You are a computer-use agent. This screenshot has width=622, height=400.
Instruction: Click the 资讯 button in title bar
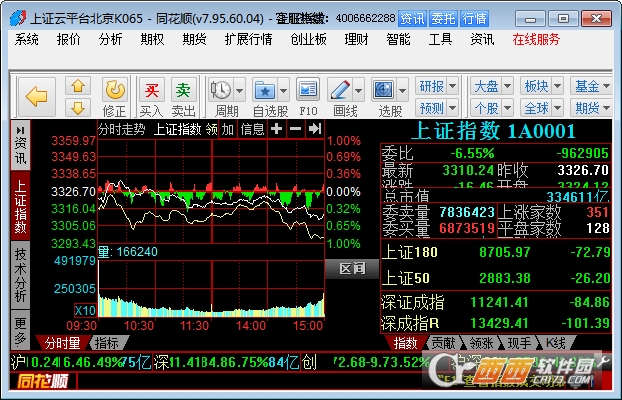[x=412, y=19]
